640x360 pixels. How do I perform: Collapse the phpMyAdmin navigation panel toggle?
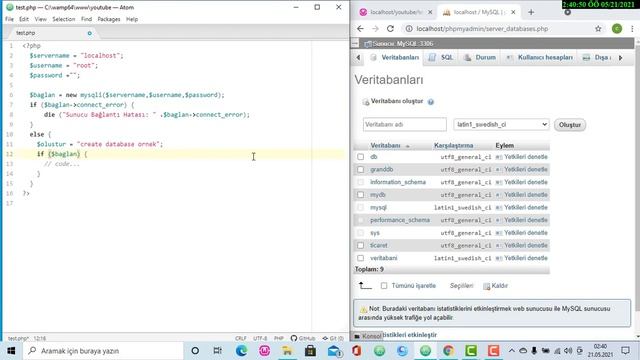coord(355,43)
